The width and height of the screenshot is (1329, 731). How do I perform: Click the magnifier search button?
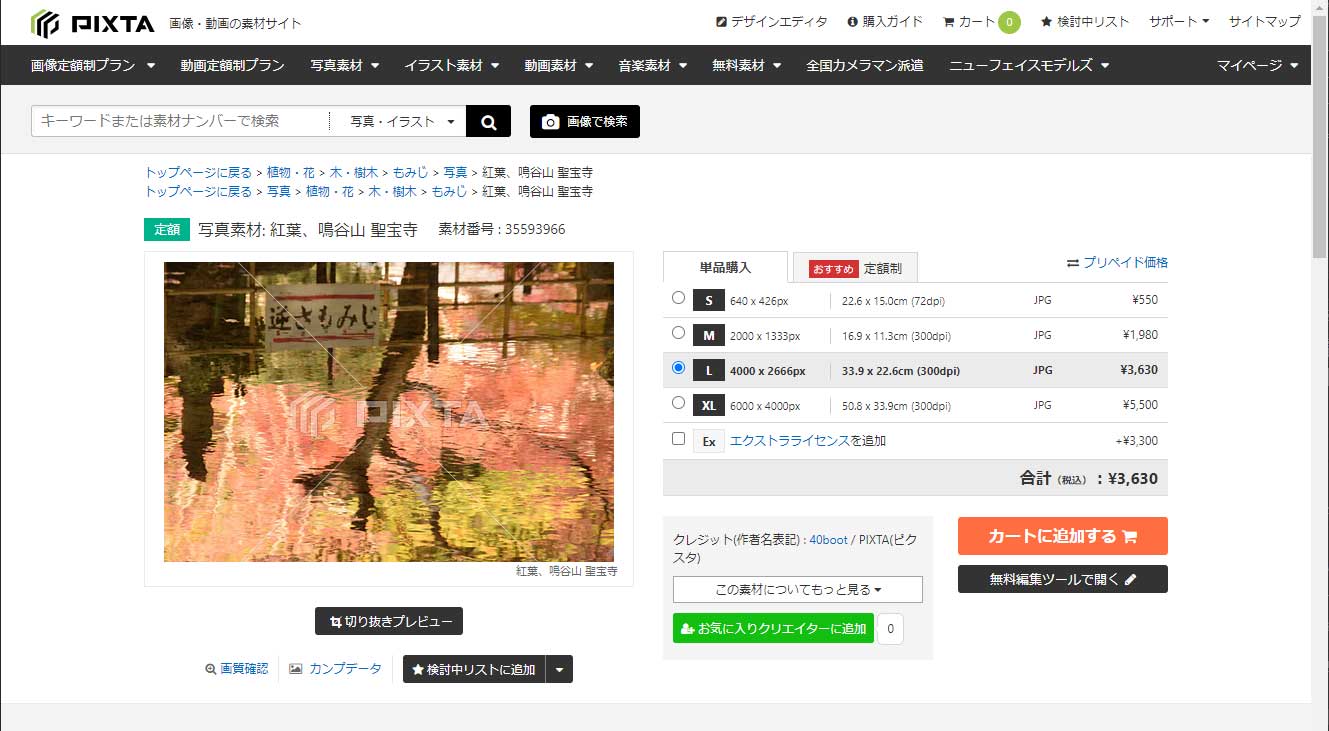click(x=488, y=122)
